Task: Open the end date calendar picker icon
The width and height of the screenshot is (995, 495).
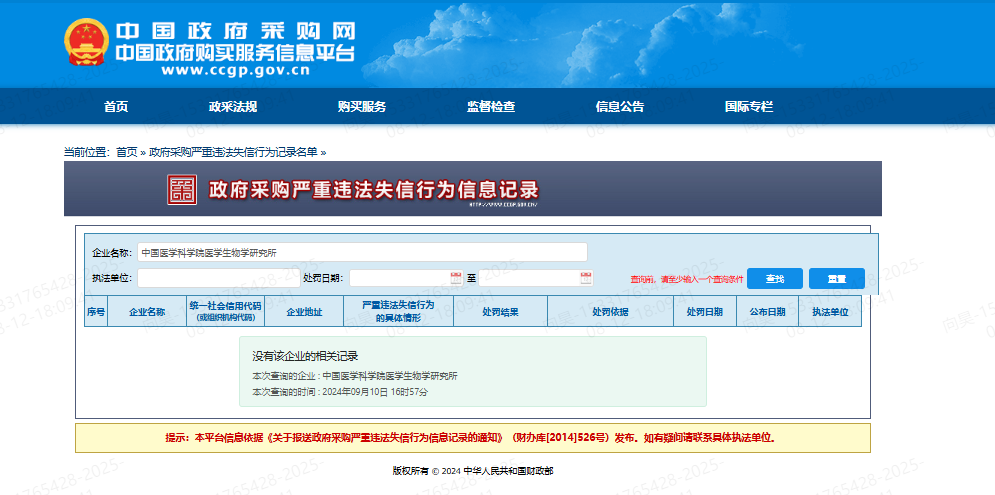Action: click(586, 278)
